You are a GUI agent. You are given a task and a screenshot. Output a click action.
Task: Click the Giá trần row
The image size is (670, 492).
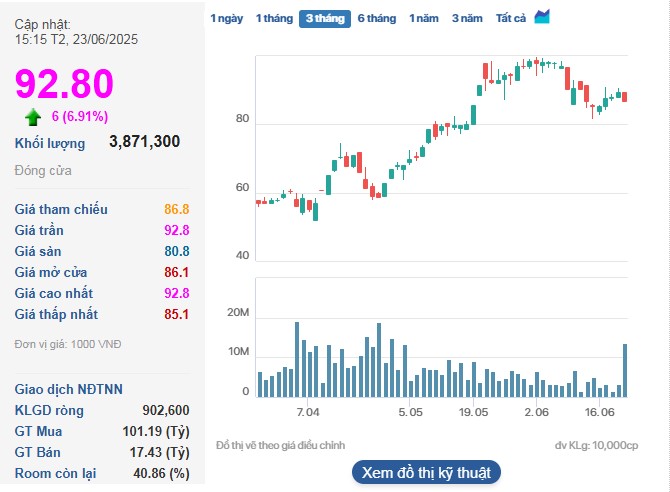point(102,230)
